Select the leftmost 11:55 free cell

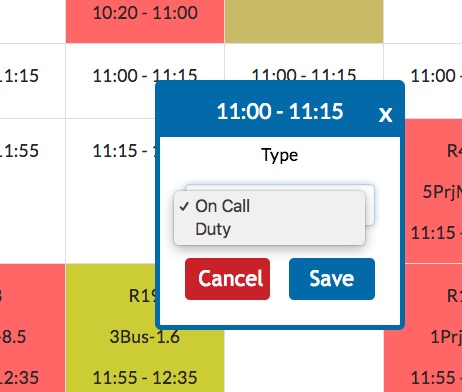32,191
